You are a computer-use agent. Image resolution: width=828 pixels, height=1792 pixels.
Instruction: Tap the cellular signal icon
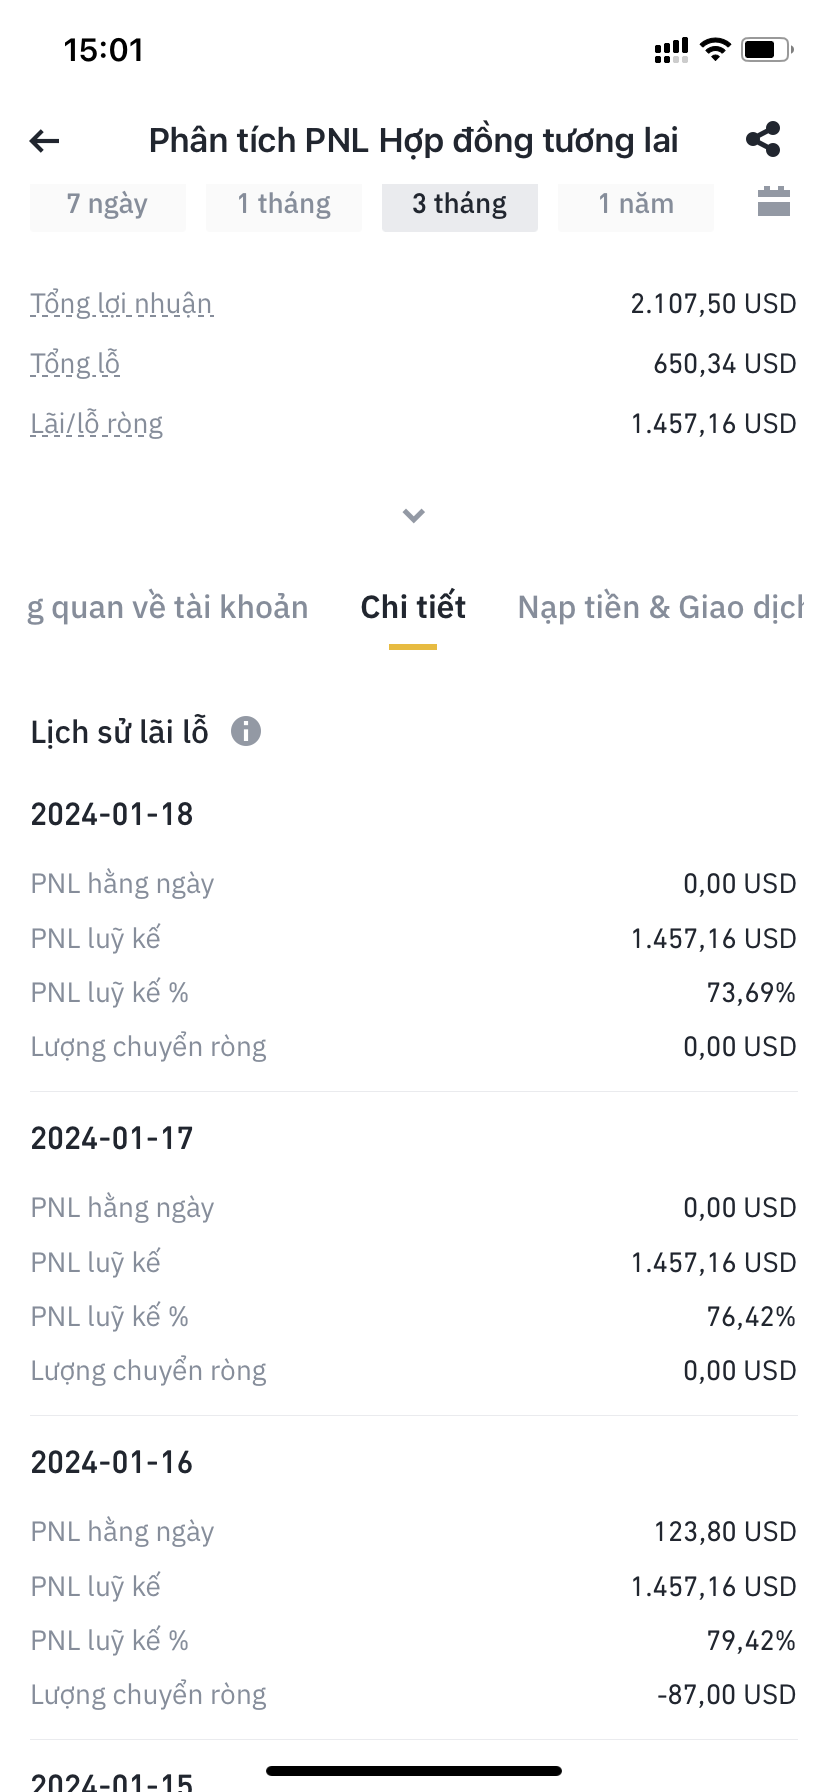point(671,50)
